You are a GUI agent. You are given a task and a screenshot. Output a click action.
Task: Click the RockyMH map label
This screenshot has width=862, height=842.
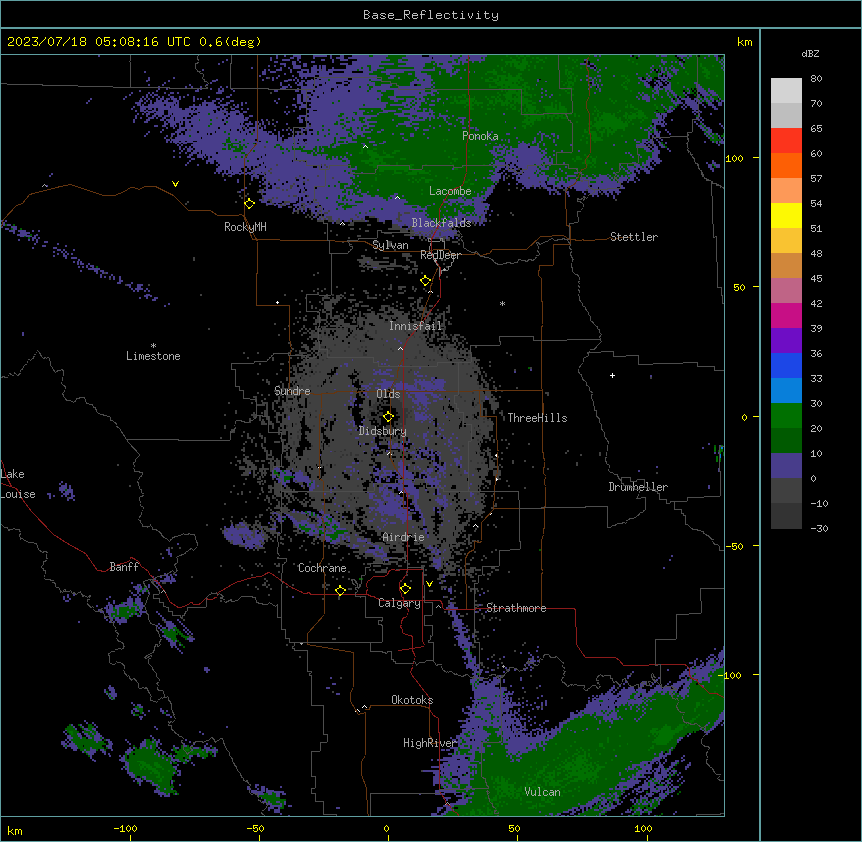coord(245,227)
